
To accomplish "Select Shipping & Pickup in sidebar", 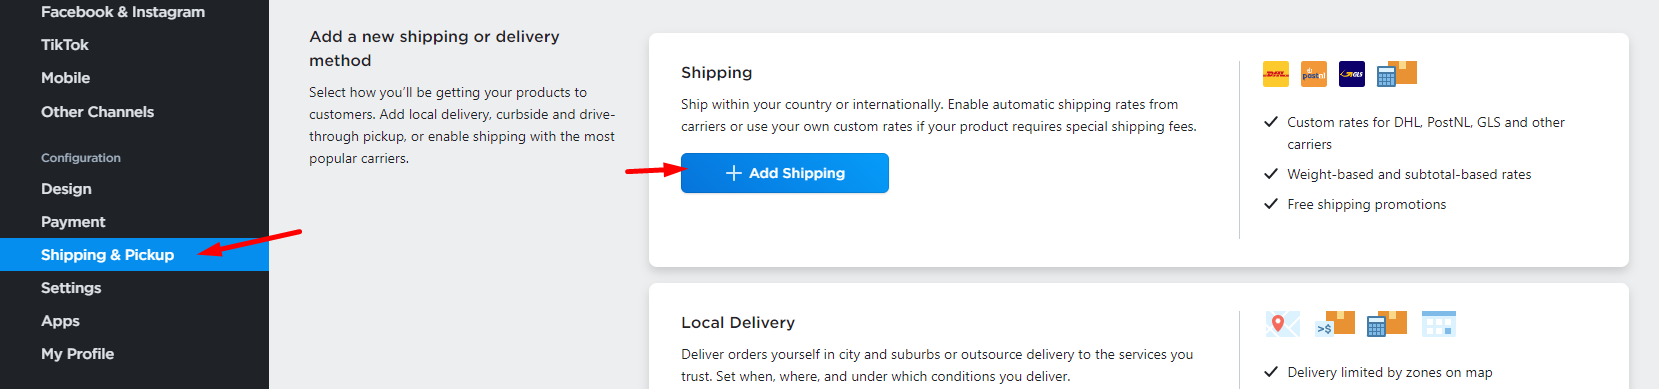I will point(134,255).
